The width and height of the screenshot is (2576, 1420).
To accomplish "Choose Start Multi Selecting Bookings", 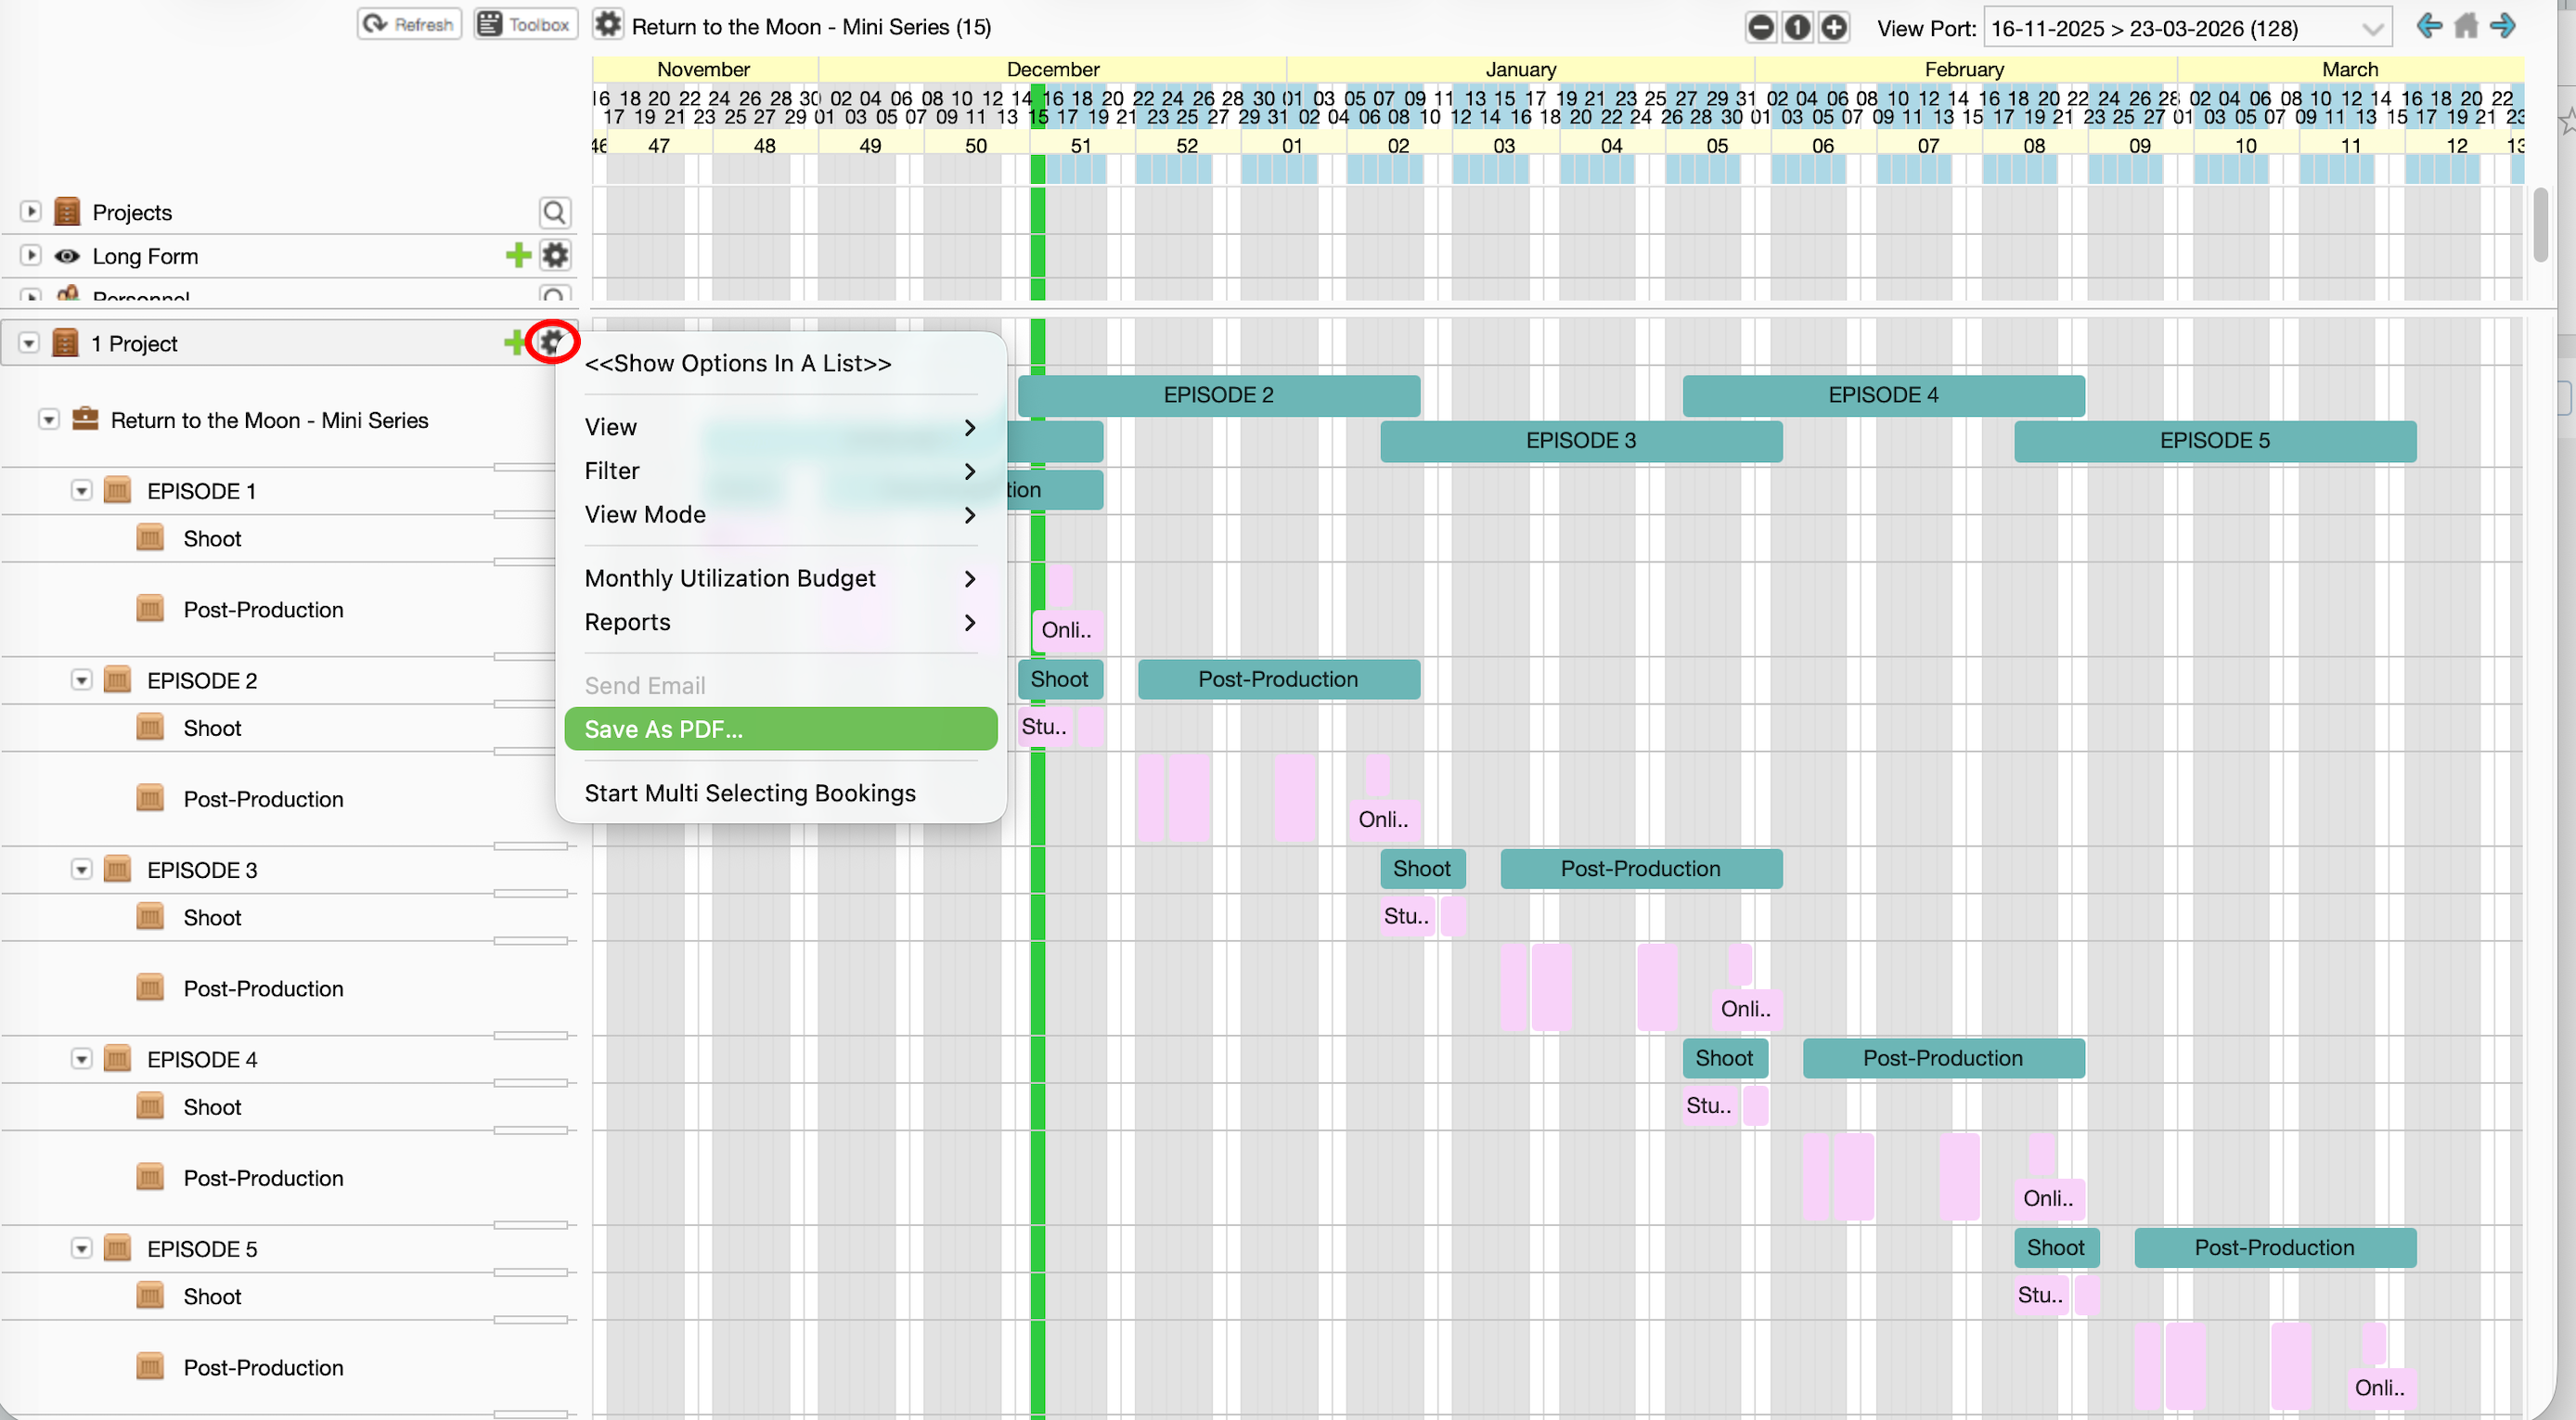I will [x=750, y=793].
